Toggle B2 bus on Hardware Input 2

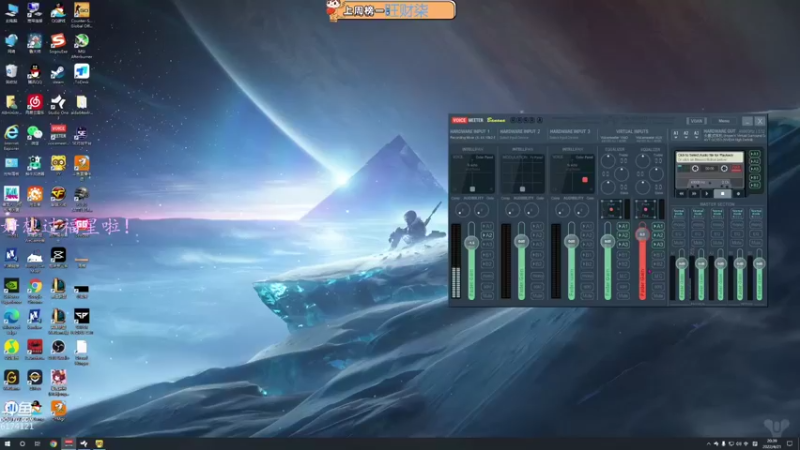pos(537,264)
